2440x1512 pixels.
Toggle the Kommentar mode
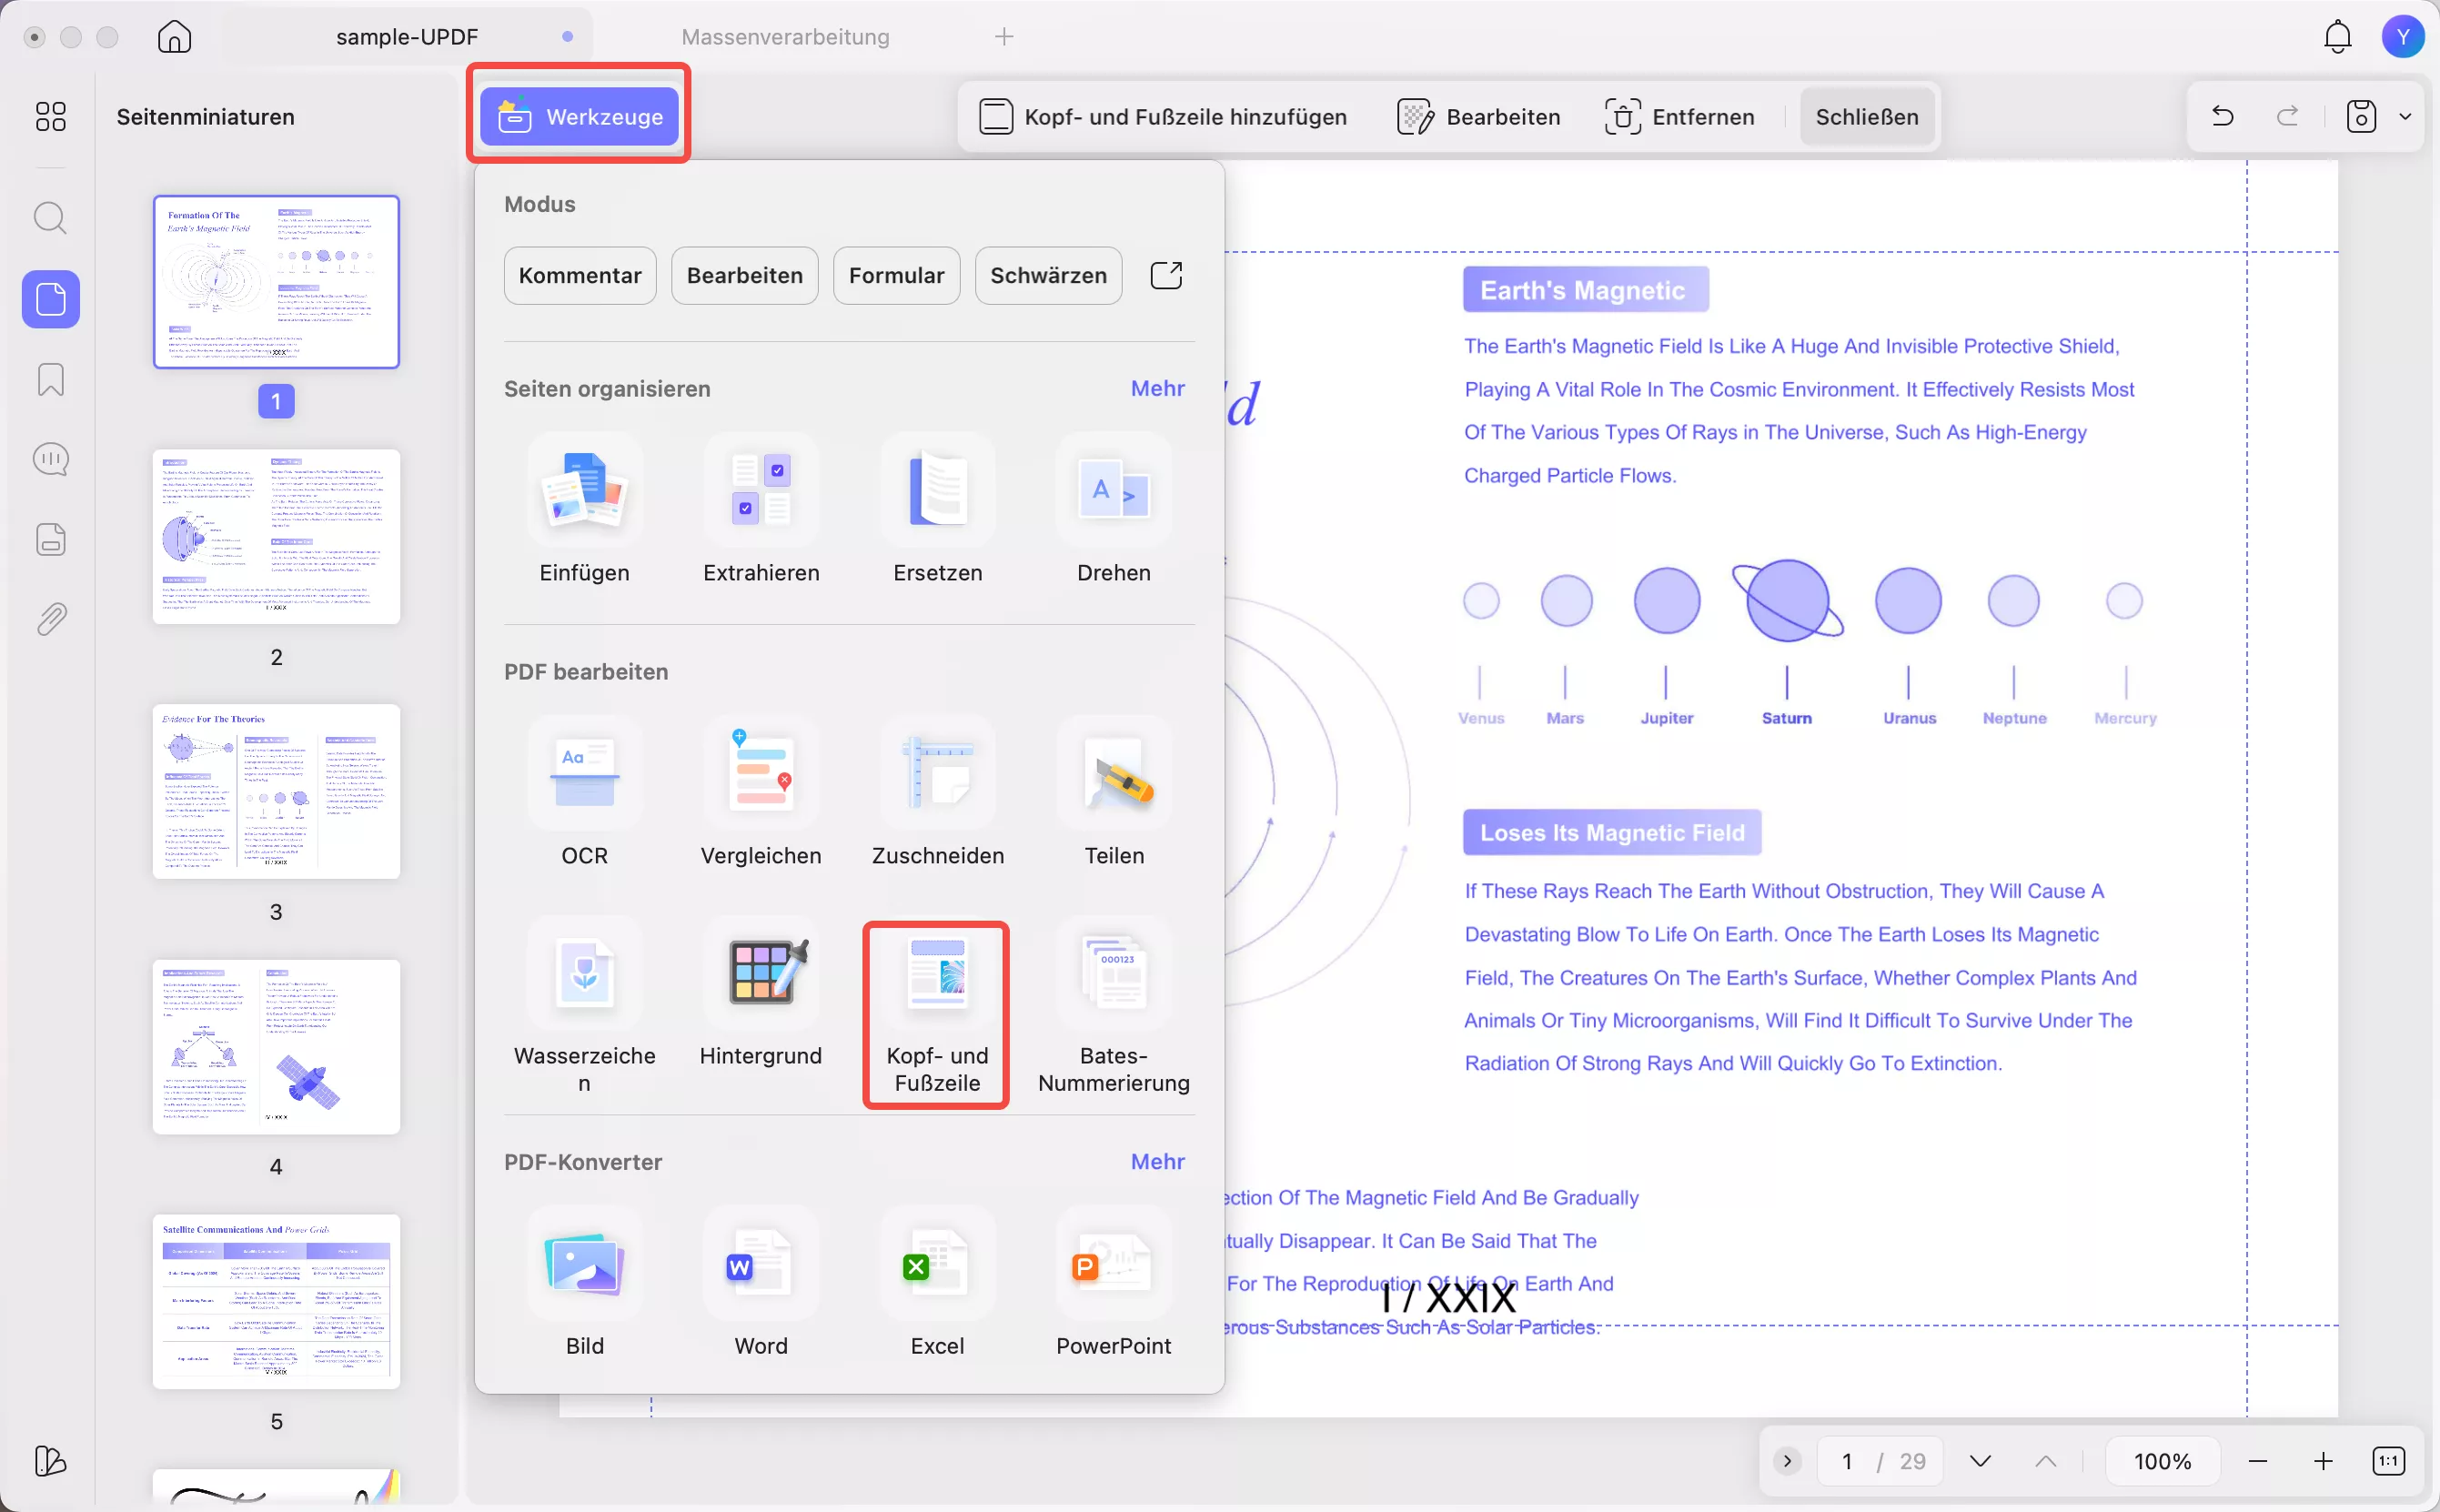580,276
